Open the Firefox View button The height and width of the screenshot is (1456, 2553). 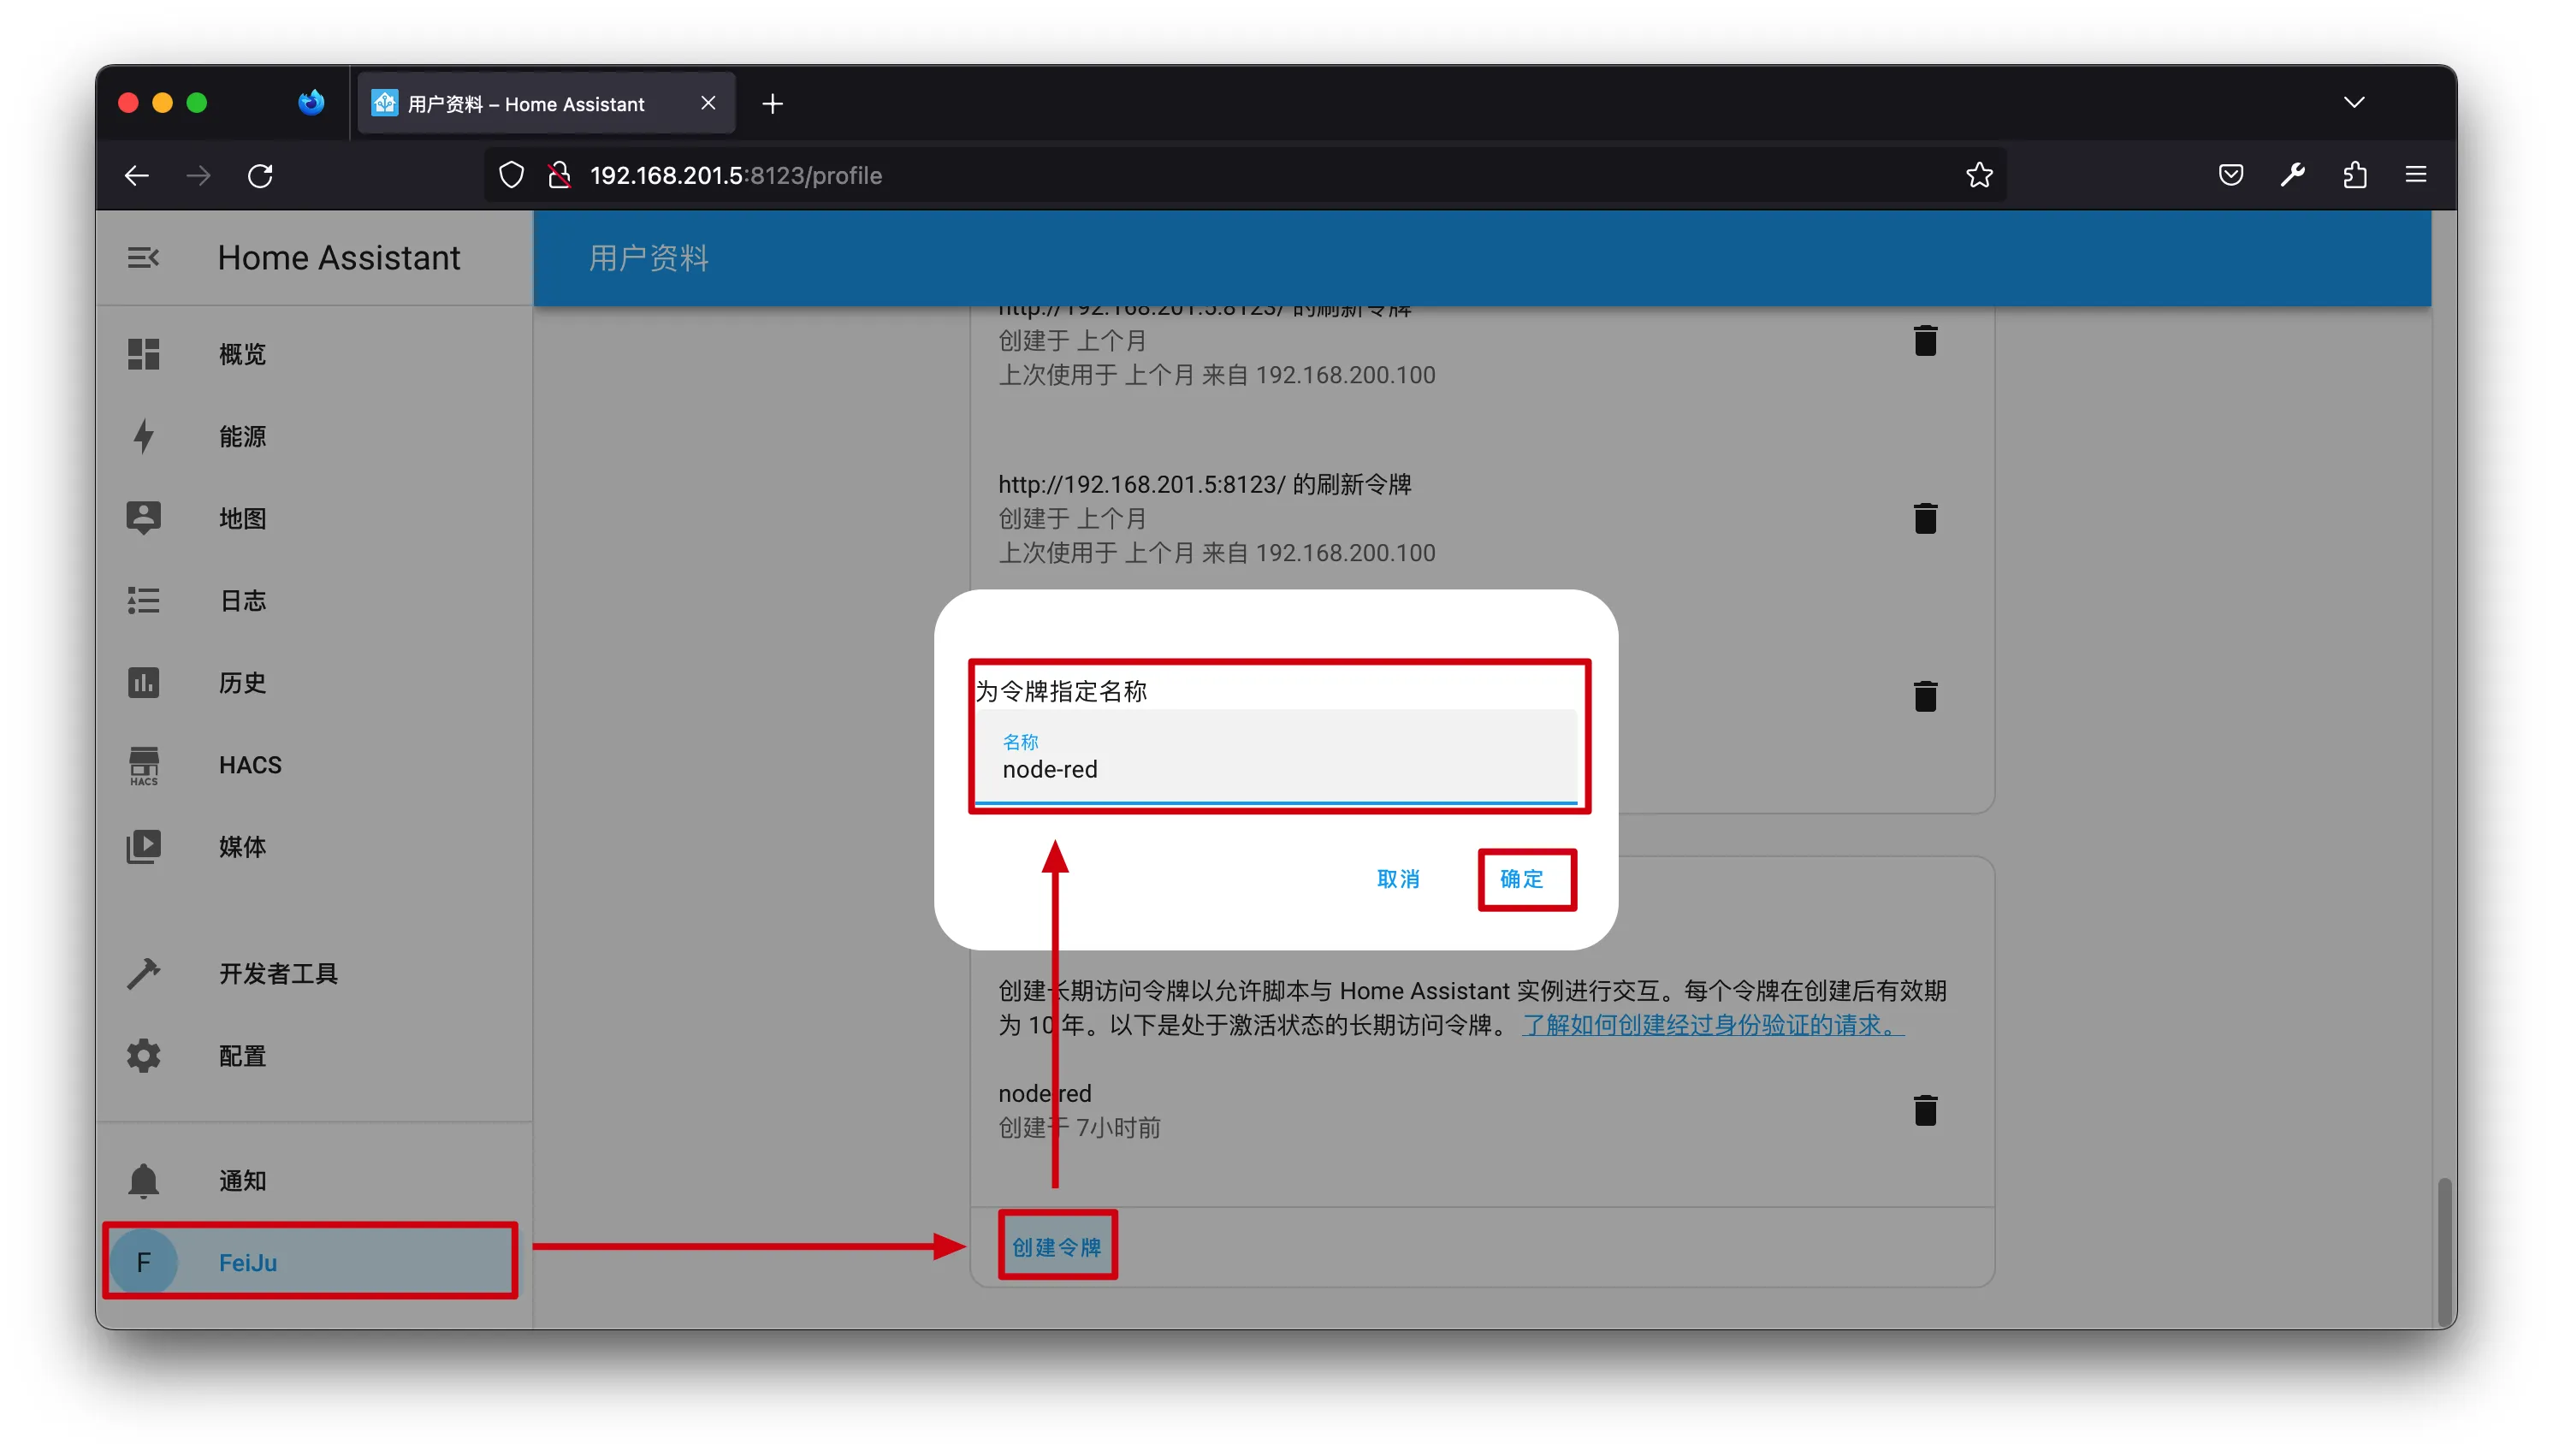coord(311,102)
